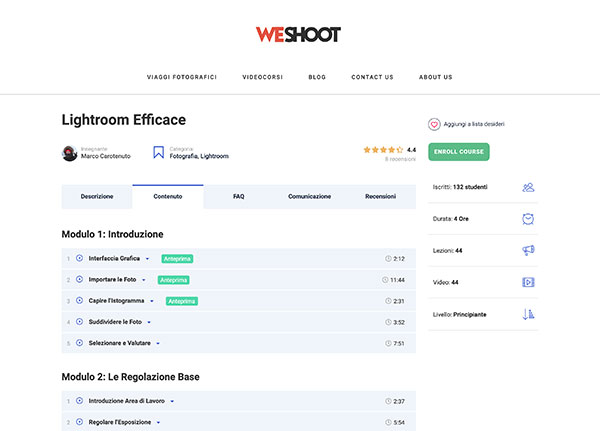Click the 8 recensioni review count
This screenshot has height=431, width=600.
pos(400,159)
